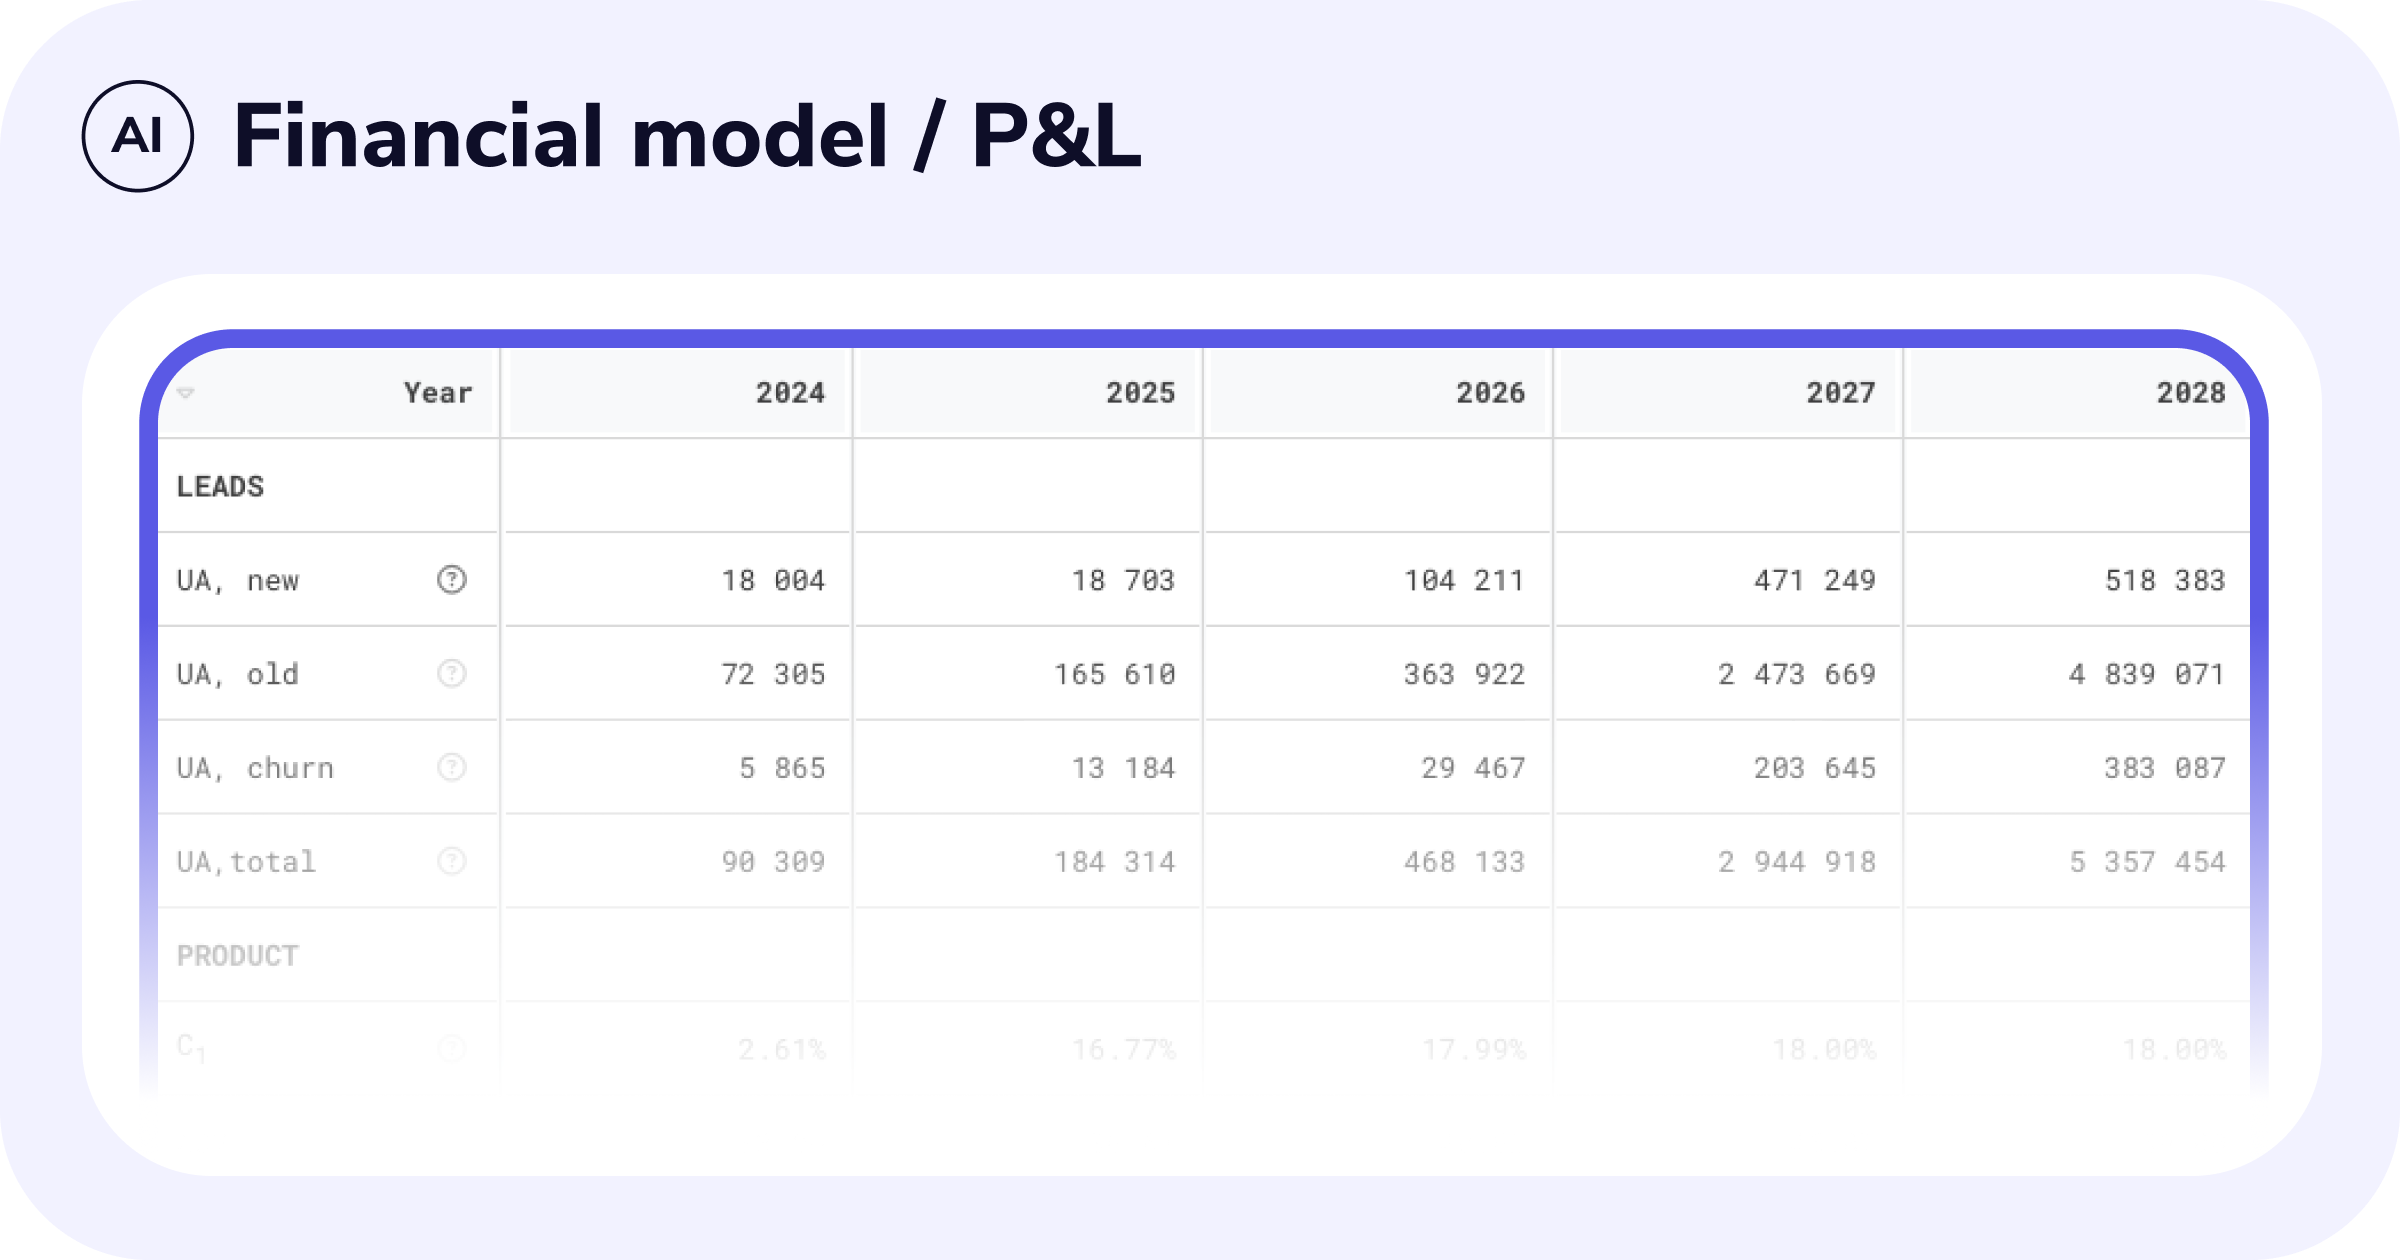Expand the PRODUCT section row
The height and width of the screenshot is (1260, 2400).
(238, 956)
